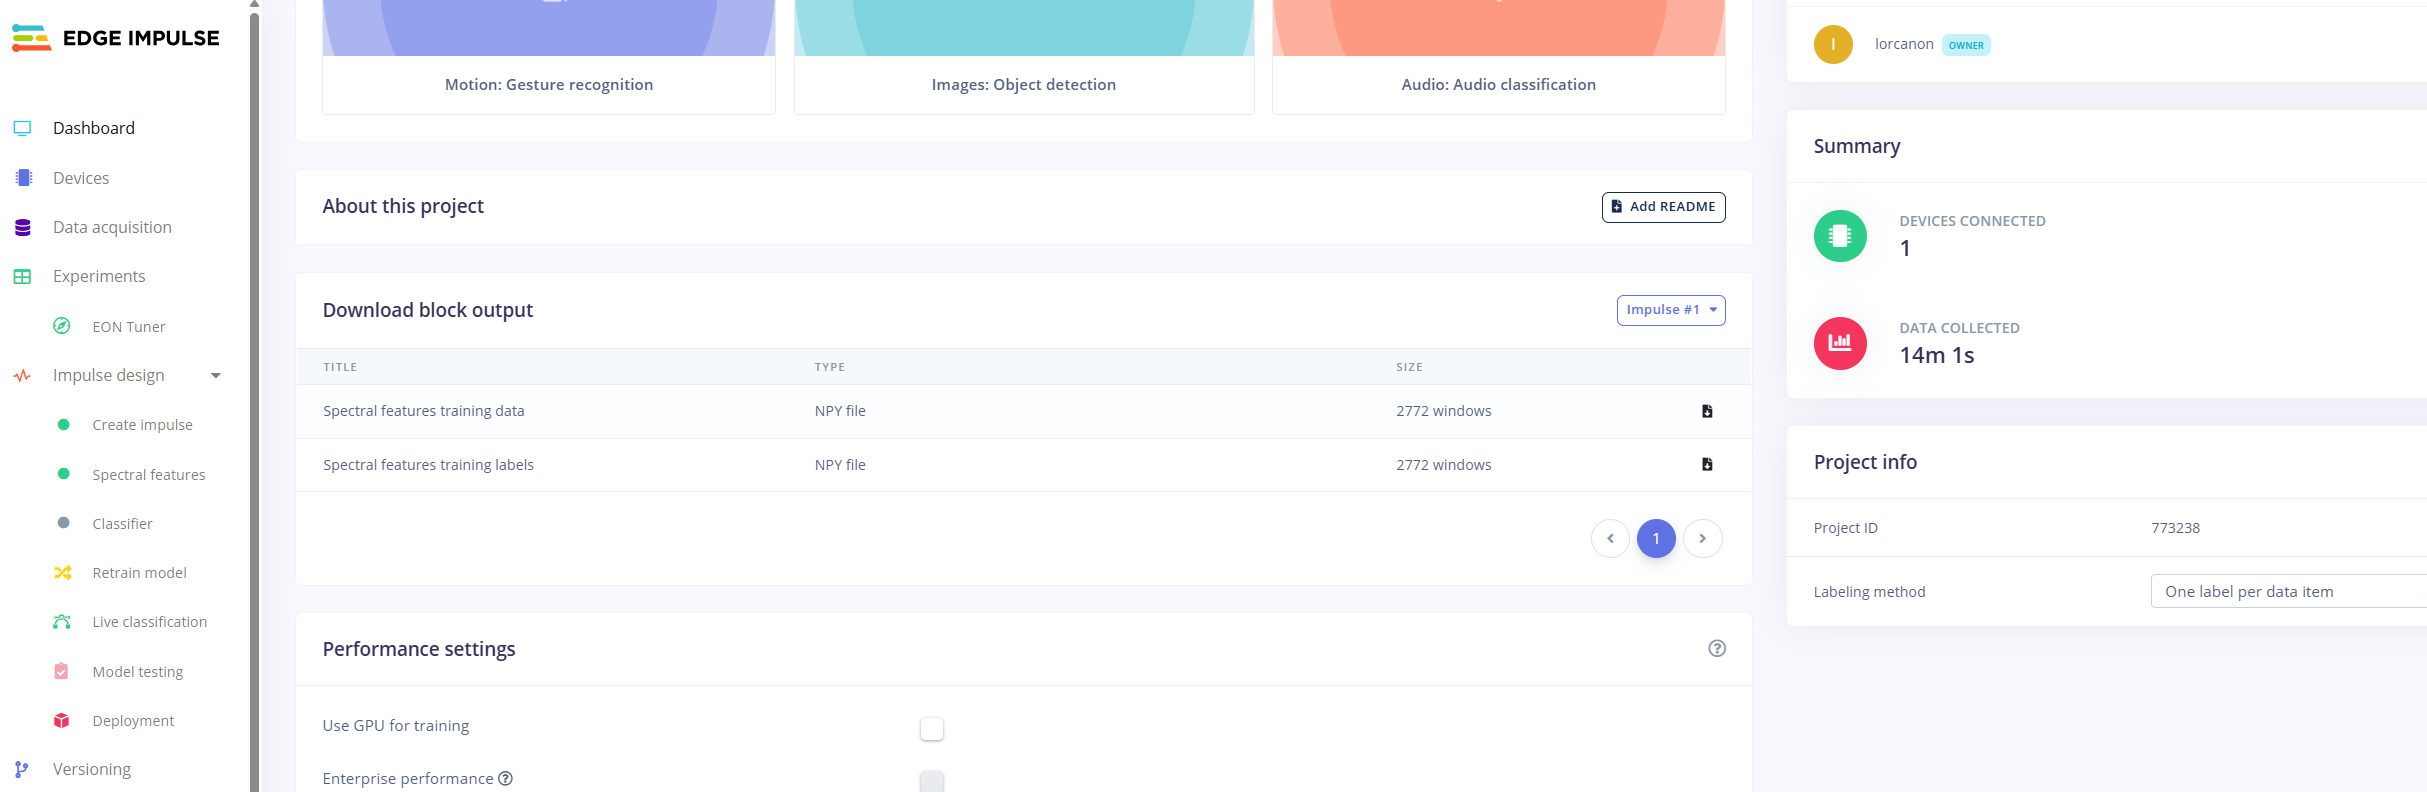Image resolution: width=2427 pixels, height=792 pixels.
Task: Click the Retrain model shuffle icon
Action: [62, 573]
